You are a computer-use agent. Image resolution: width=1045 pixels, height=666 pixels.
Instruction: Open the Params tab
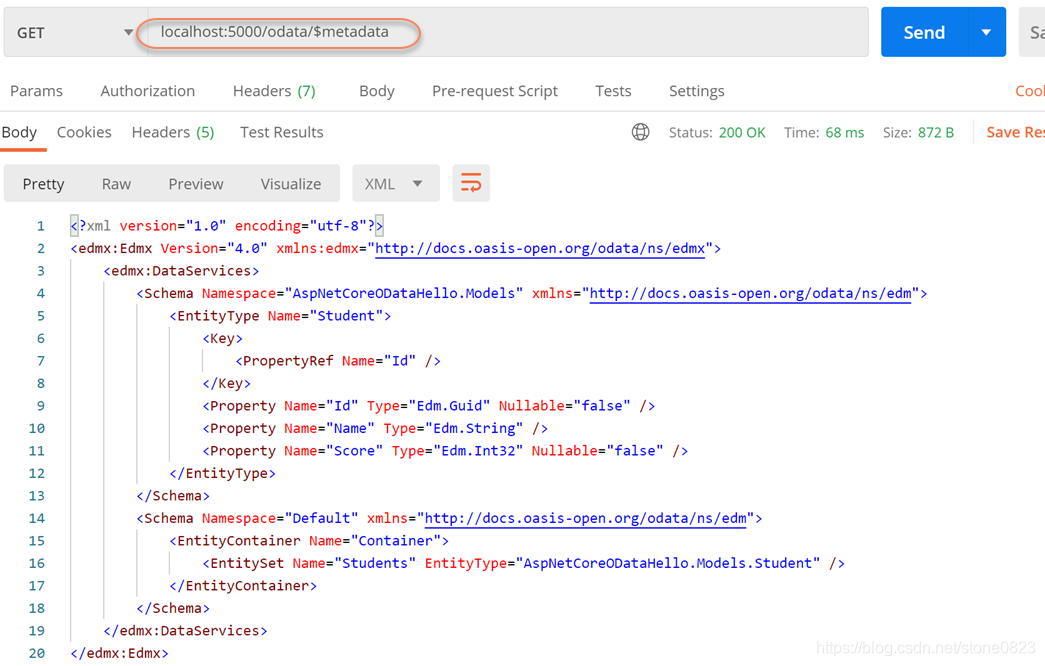(x=37, y=91)
